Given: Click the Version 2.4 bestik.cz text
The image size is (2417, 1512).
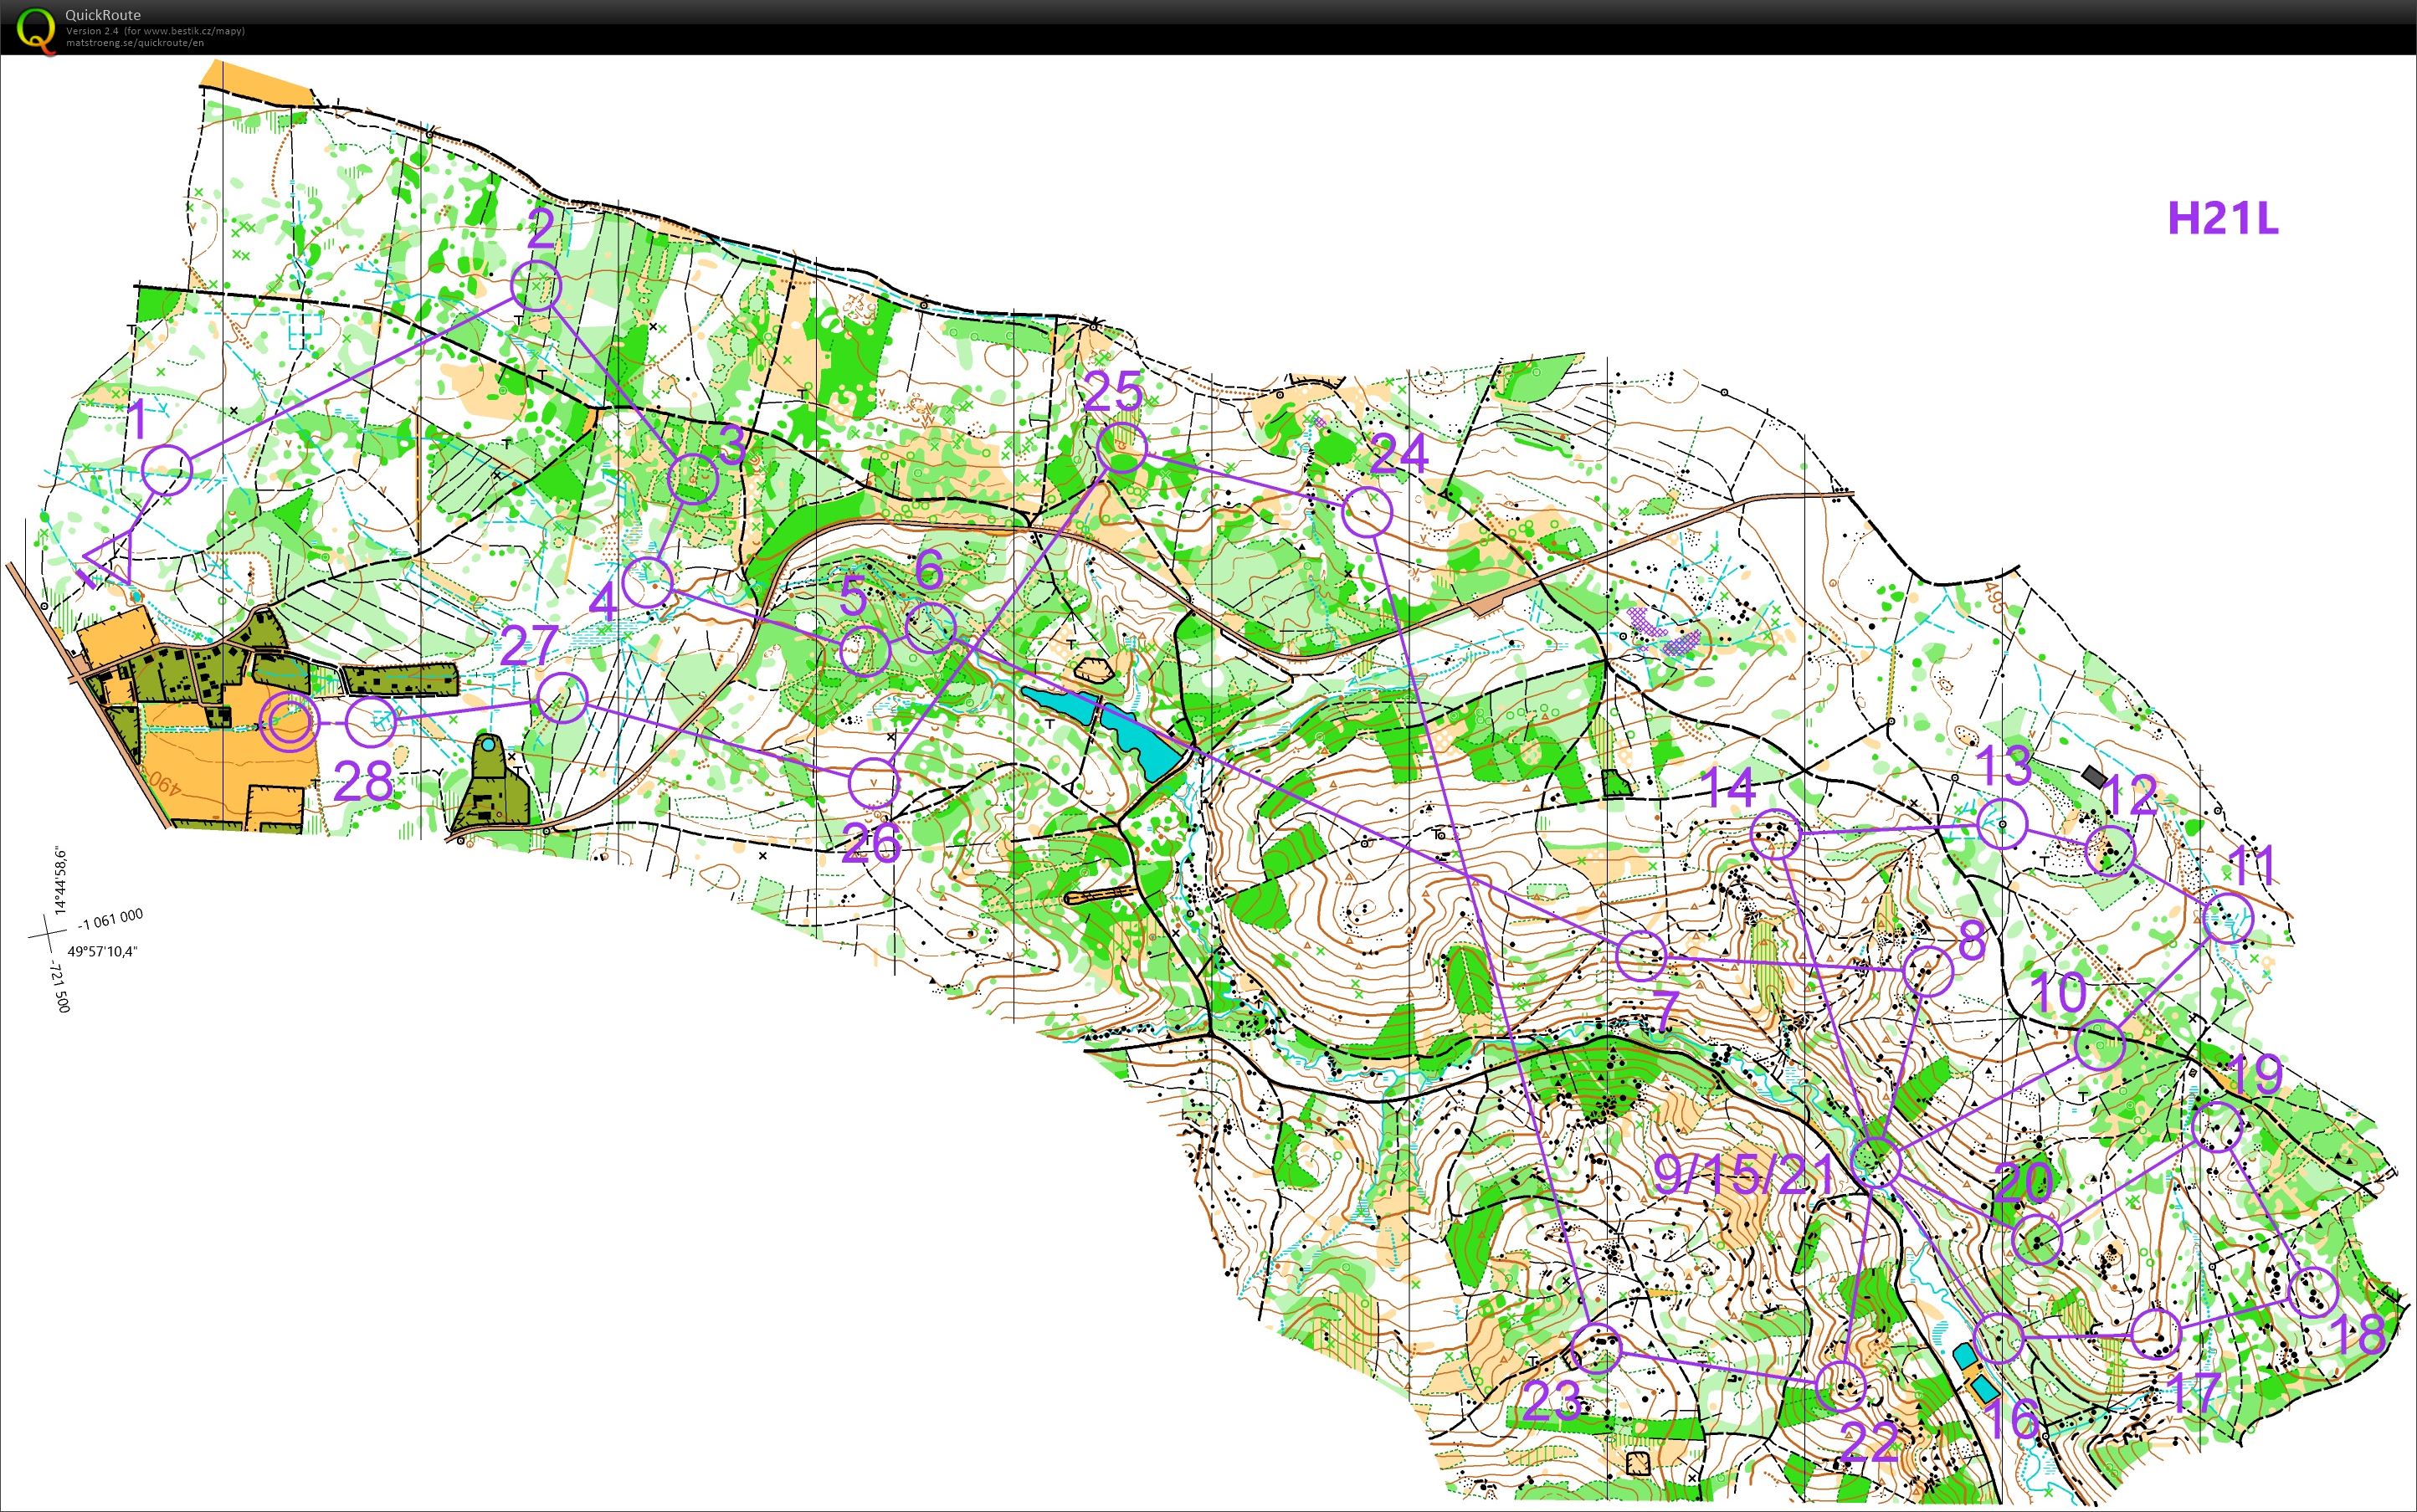Looking at the screenshot, I should pos(155,31).
